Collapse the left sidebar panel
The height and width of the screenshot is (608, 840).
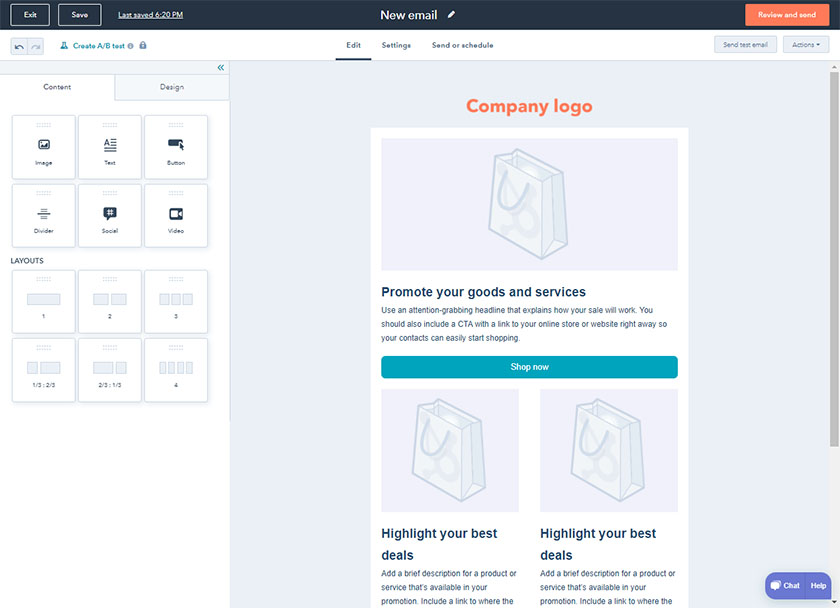[221, 68]
